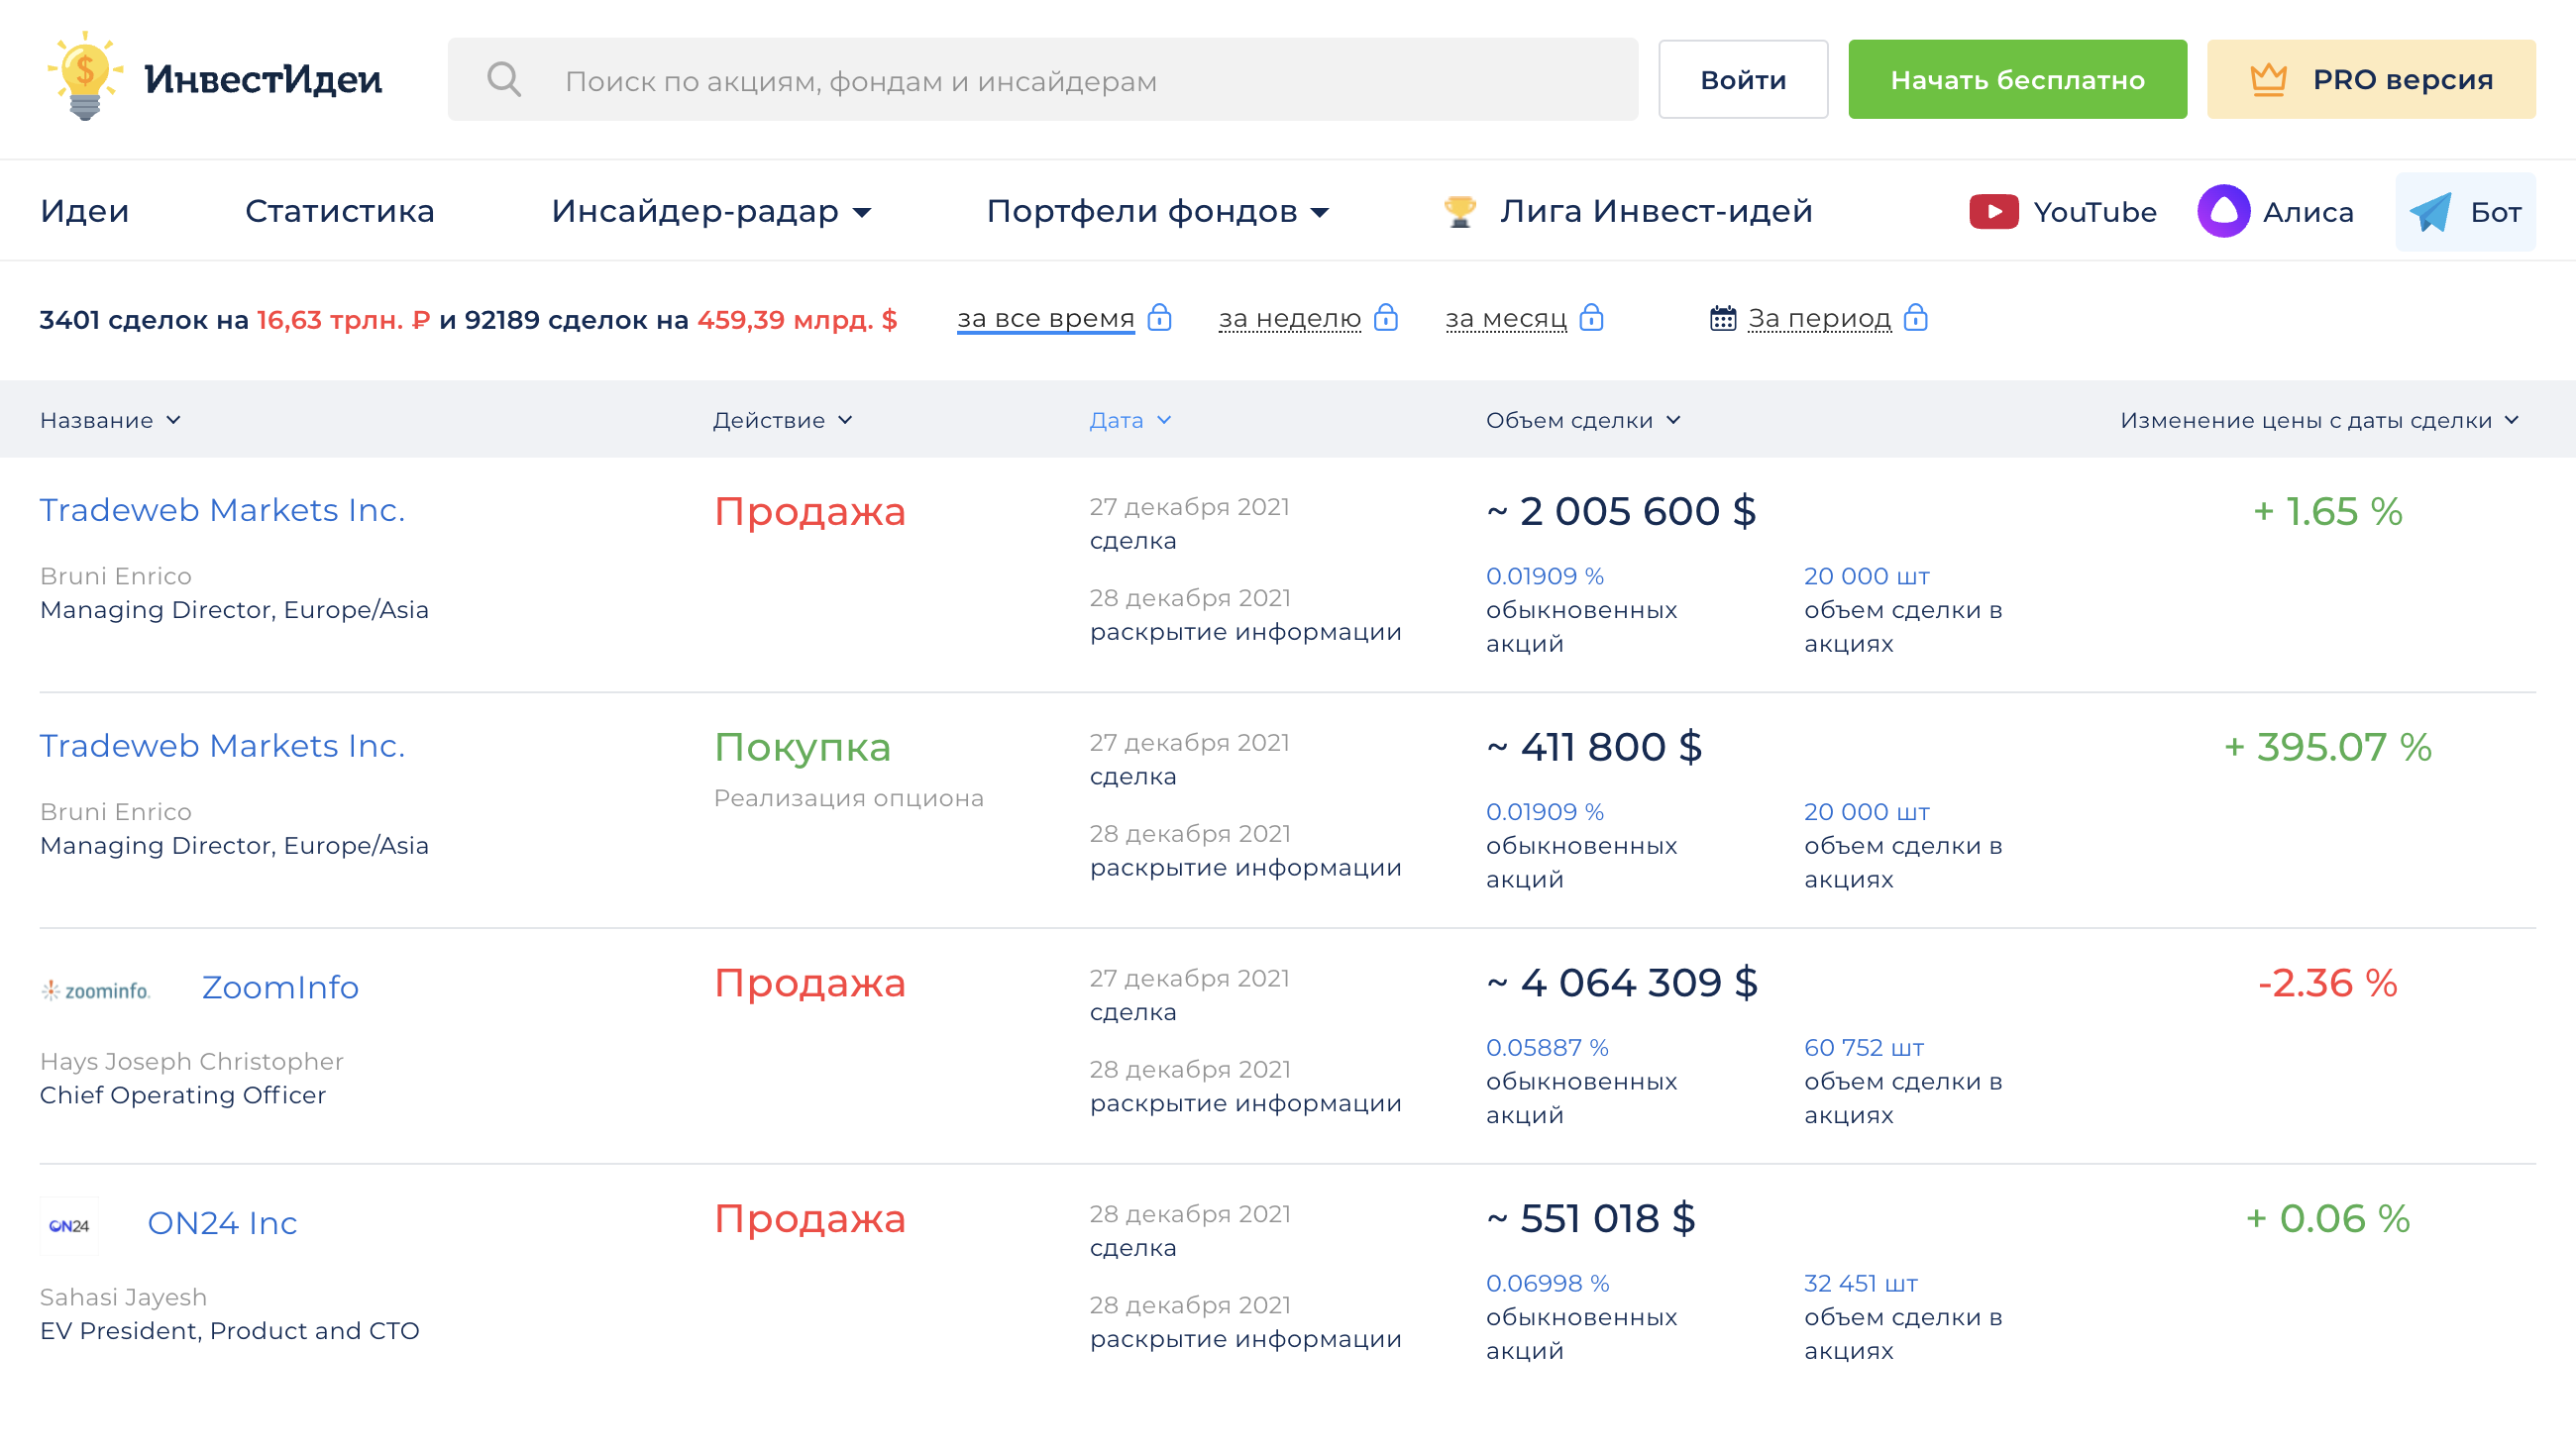Sort by the Дата column
Image resolution: width=2576 pixels, height=1454 pixels.
click(x=1130, y=420)
